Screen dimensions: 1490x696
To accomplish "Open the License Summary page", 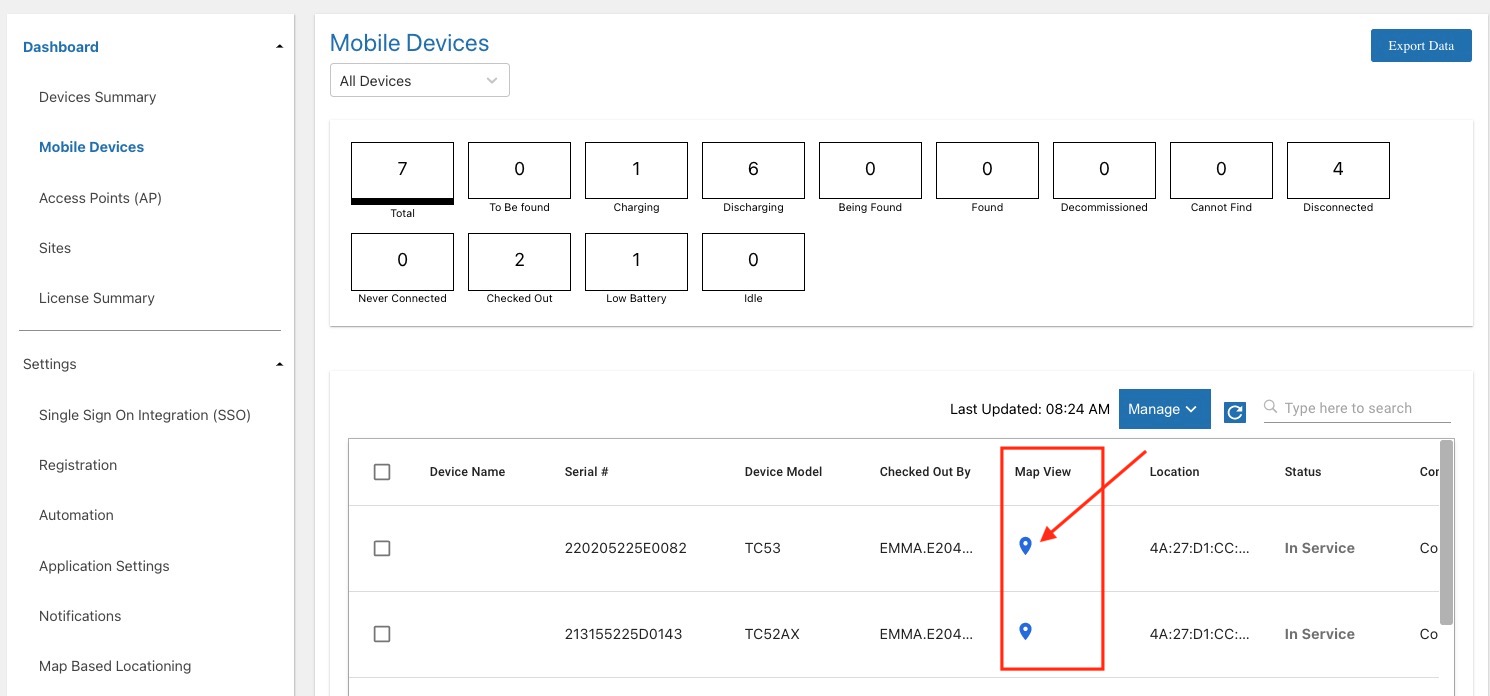I will point(96,298).
